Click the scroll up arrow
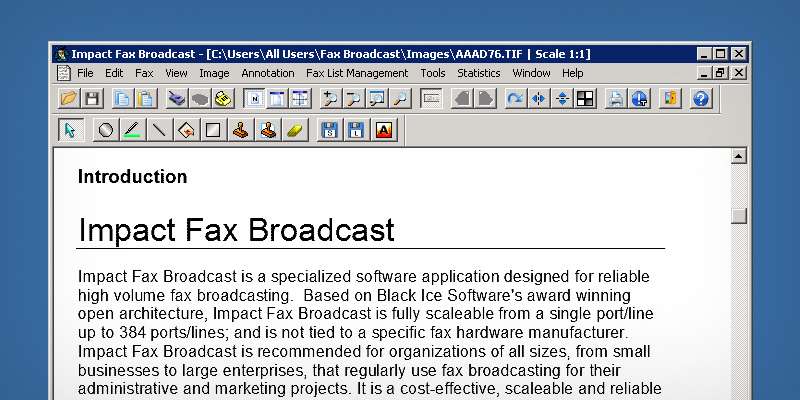Image resolution: width=800 pixels, height=400 pixels. 739,156
